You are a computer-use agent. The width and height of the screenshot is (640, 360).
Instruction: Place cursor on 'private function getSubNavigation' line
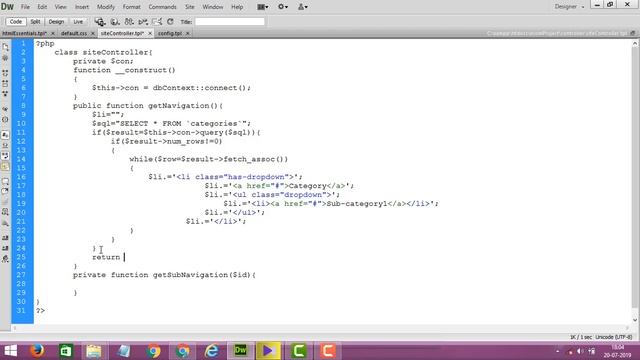tap(164, 275)
